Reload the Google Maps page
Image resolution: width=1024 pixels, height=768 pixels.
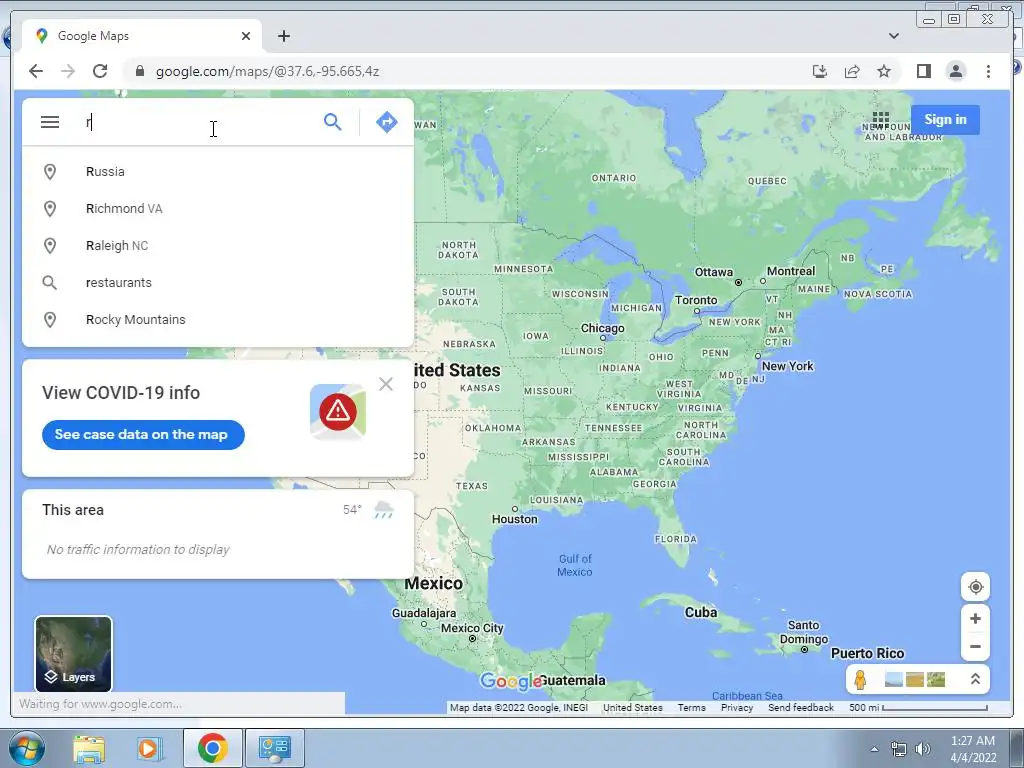100,71
